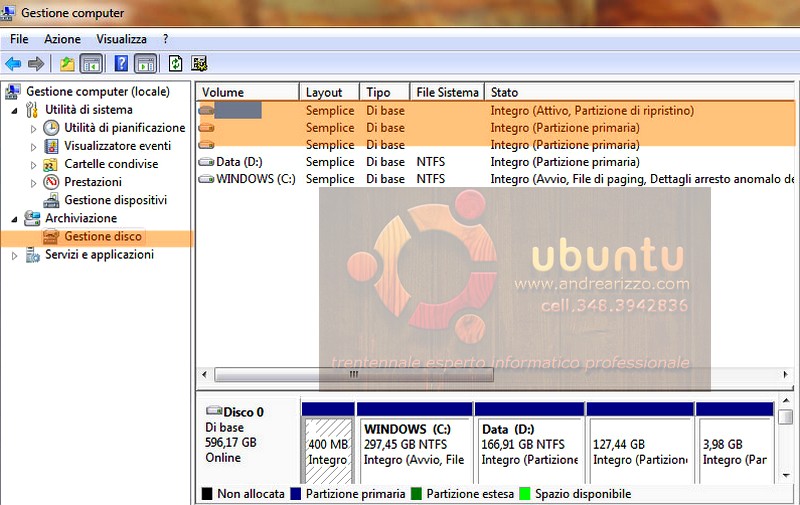Click volume list scrollbar right arrow
Viewport: 800px width, 505px height.
coord(785,375)
